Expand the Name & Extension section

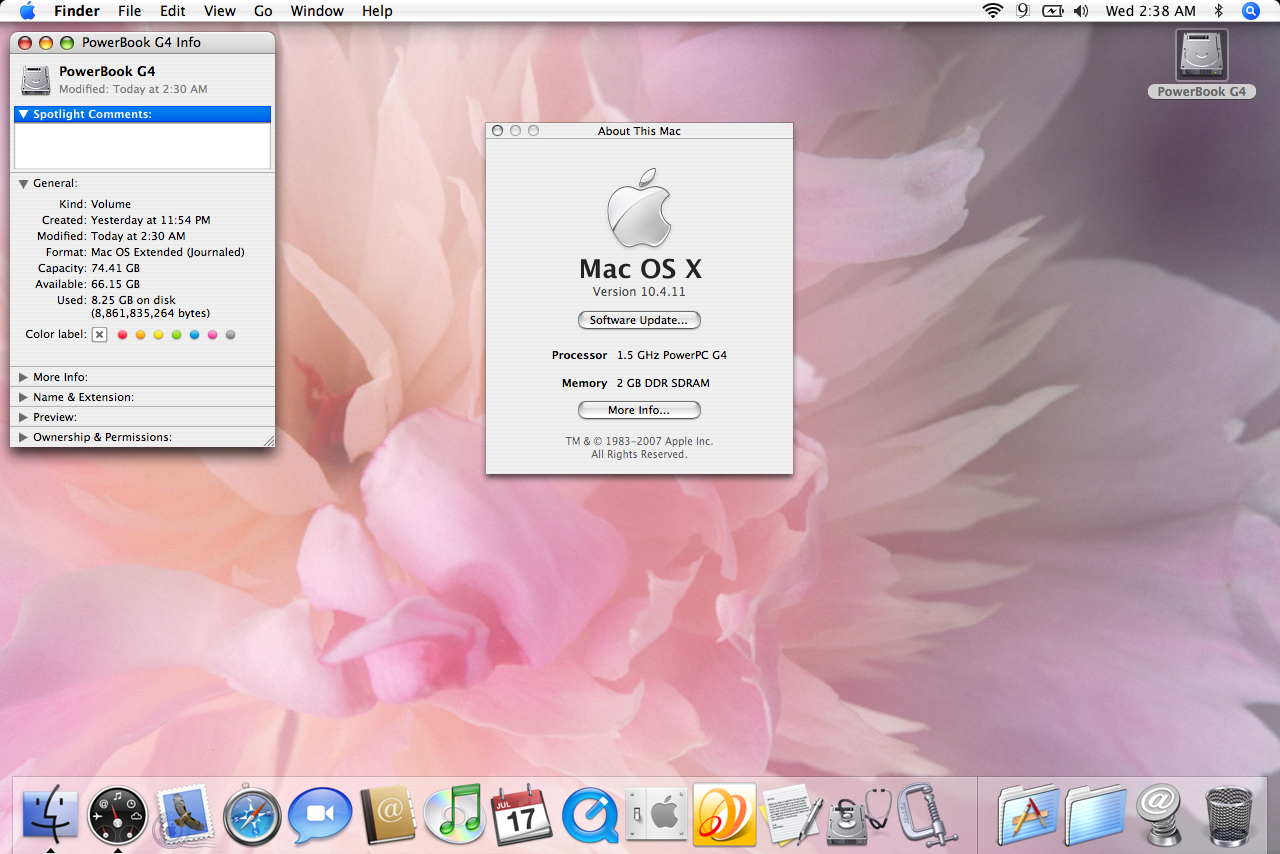(x=23, y=397)
